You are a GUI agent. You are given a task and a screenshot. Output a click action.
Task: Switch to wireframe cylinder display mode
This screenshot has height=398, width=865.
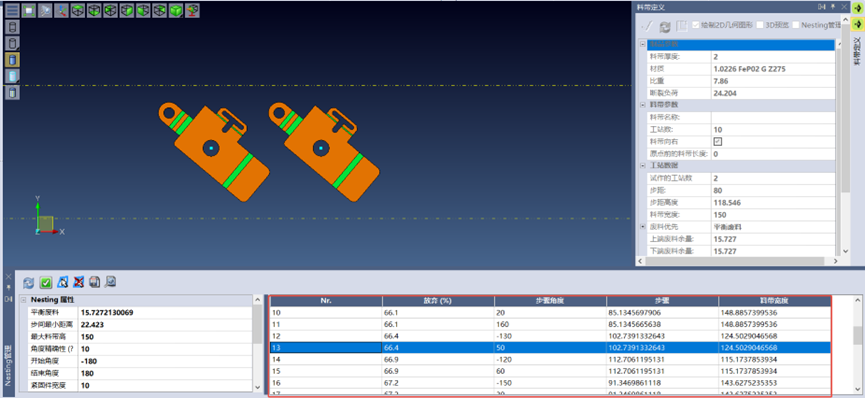[x=12, y=26]
